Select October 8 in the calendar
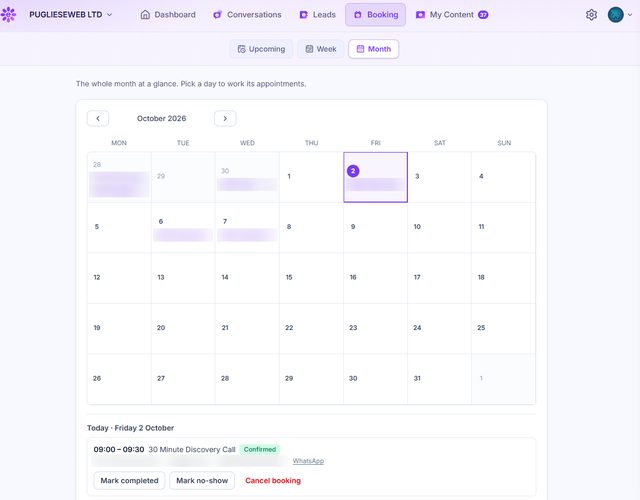 coord(311,228)
